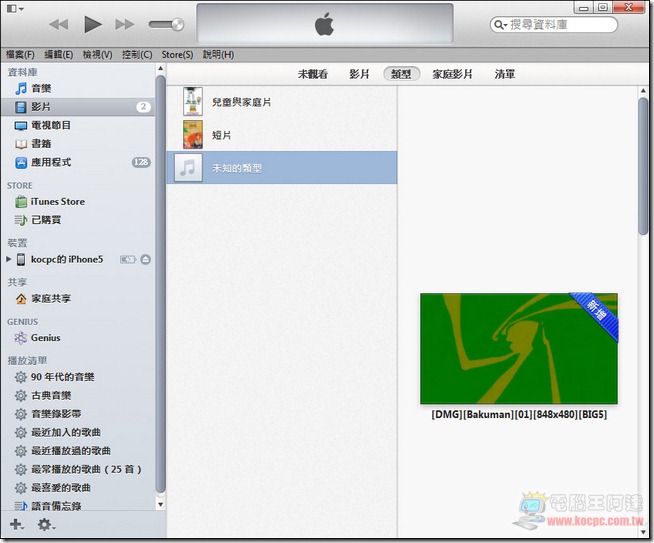This screenshot has width=654, height=543.
Task: Open iTunes Store shopping bag icon
Action: [x=20, y=202]
